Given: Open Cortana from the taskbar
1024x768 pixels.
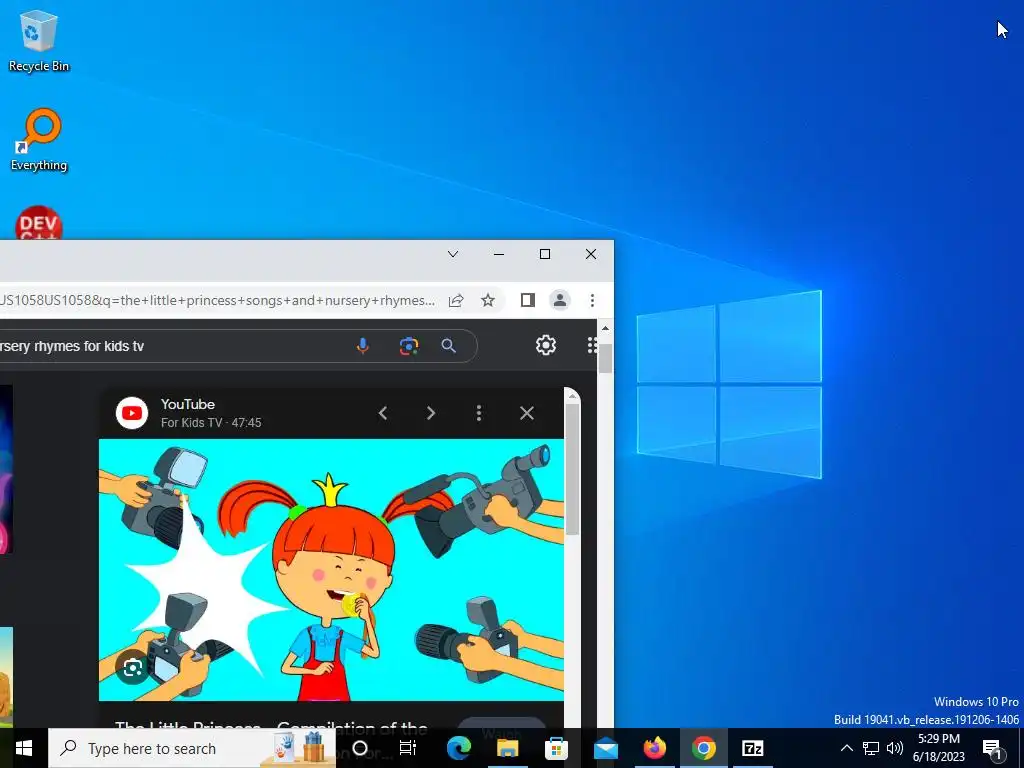Looking at the screenshot, I should tap(360, 748).
